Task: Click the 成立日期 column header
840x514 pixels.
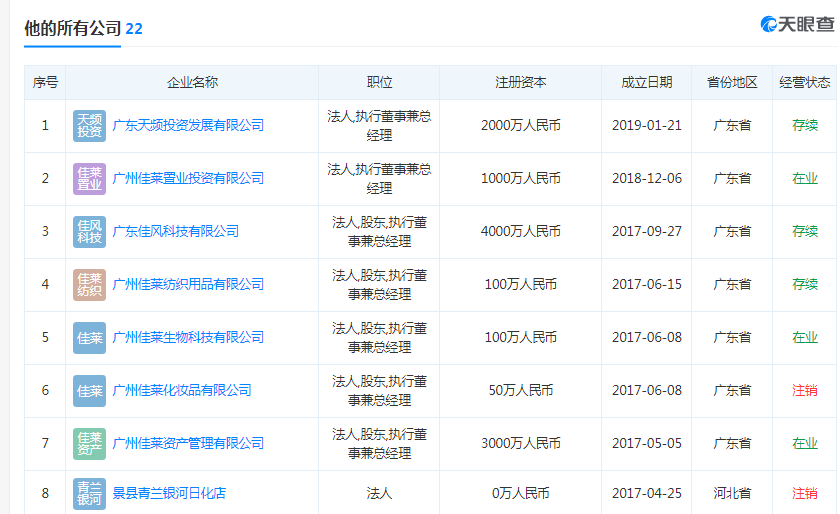Action: click(646, 83)
